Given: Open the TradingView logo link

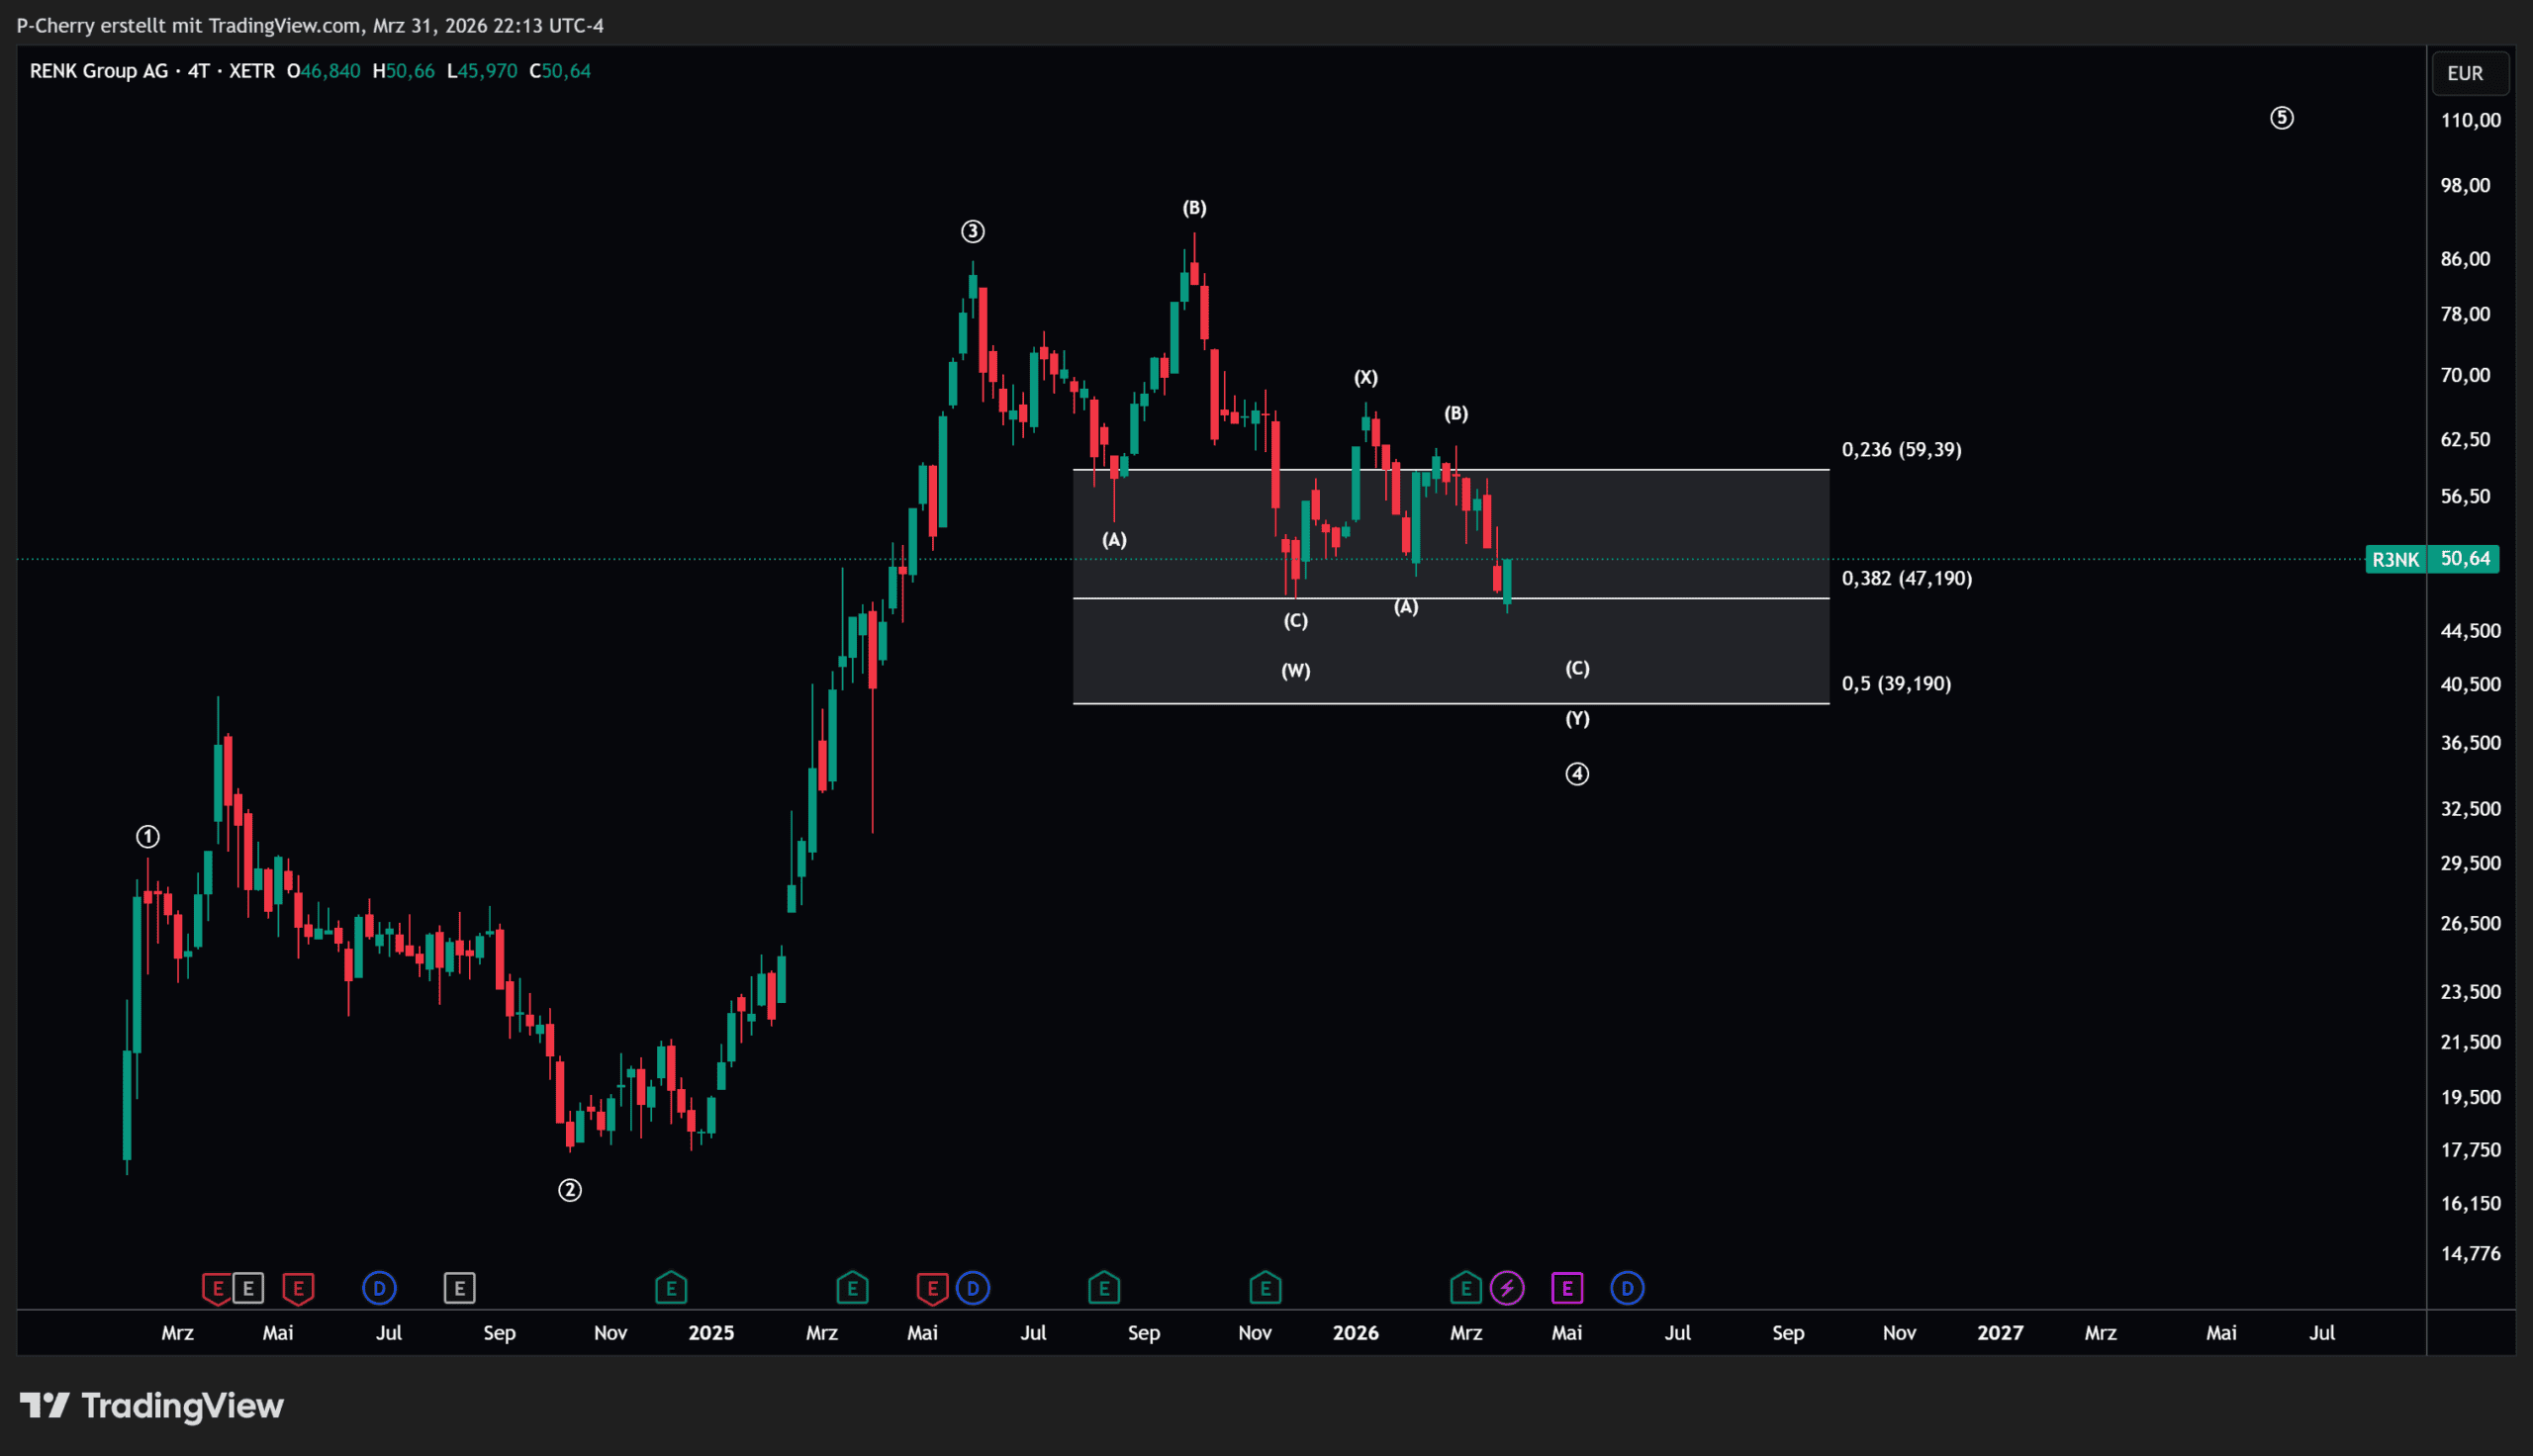Looking at the screenshot, I should (152, 1406).
